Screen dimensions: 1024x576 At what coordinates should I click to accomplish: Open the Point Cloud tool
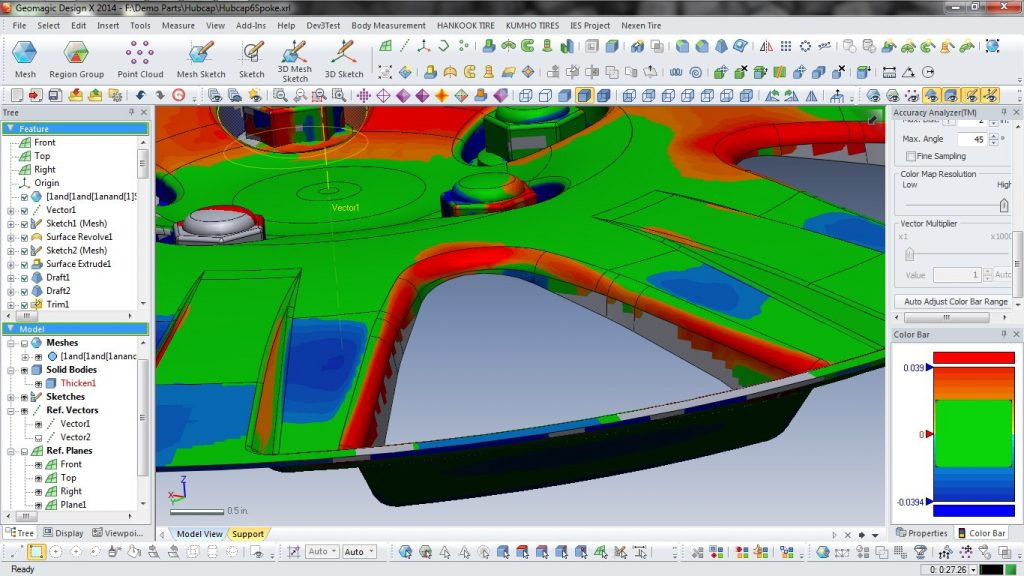pos(140,59)
